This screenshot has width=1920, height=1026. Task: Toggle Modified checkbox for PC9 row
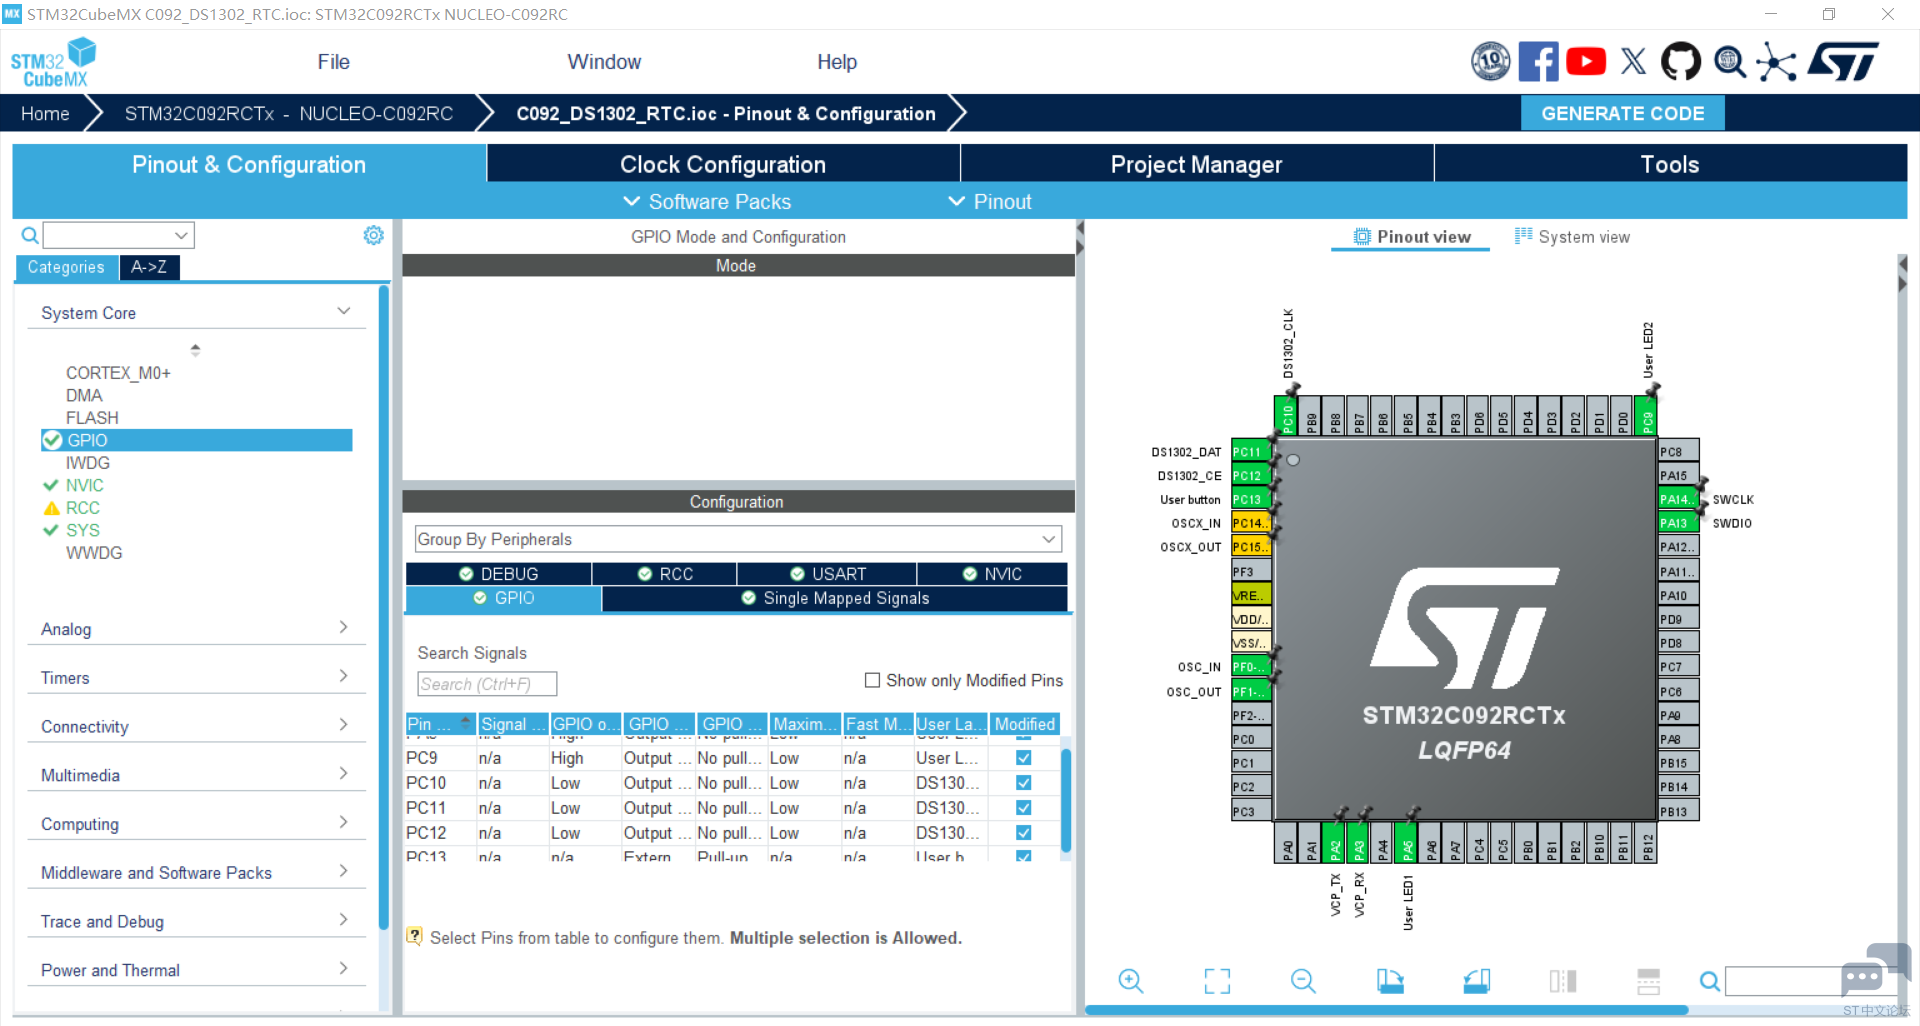(x=1024, y=758)
